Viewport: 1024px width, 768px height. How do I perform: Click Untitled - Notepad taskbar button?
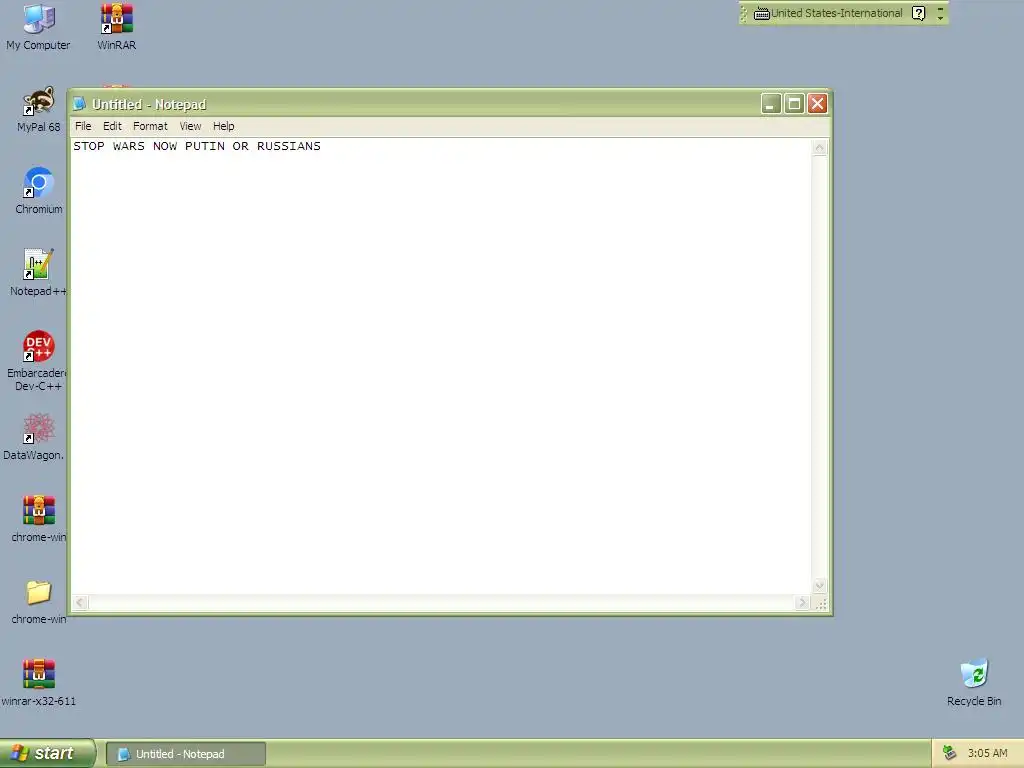[x=185, y=754]
